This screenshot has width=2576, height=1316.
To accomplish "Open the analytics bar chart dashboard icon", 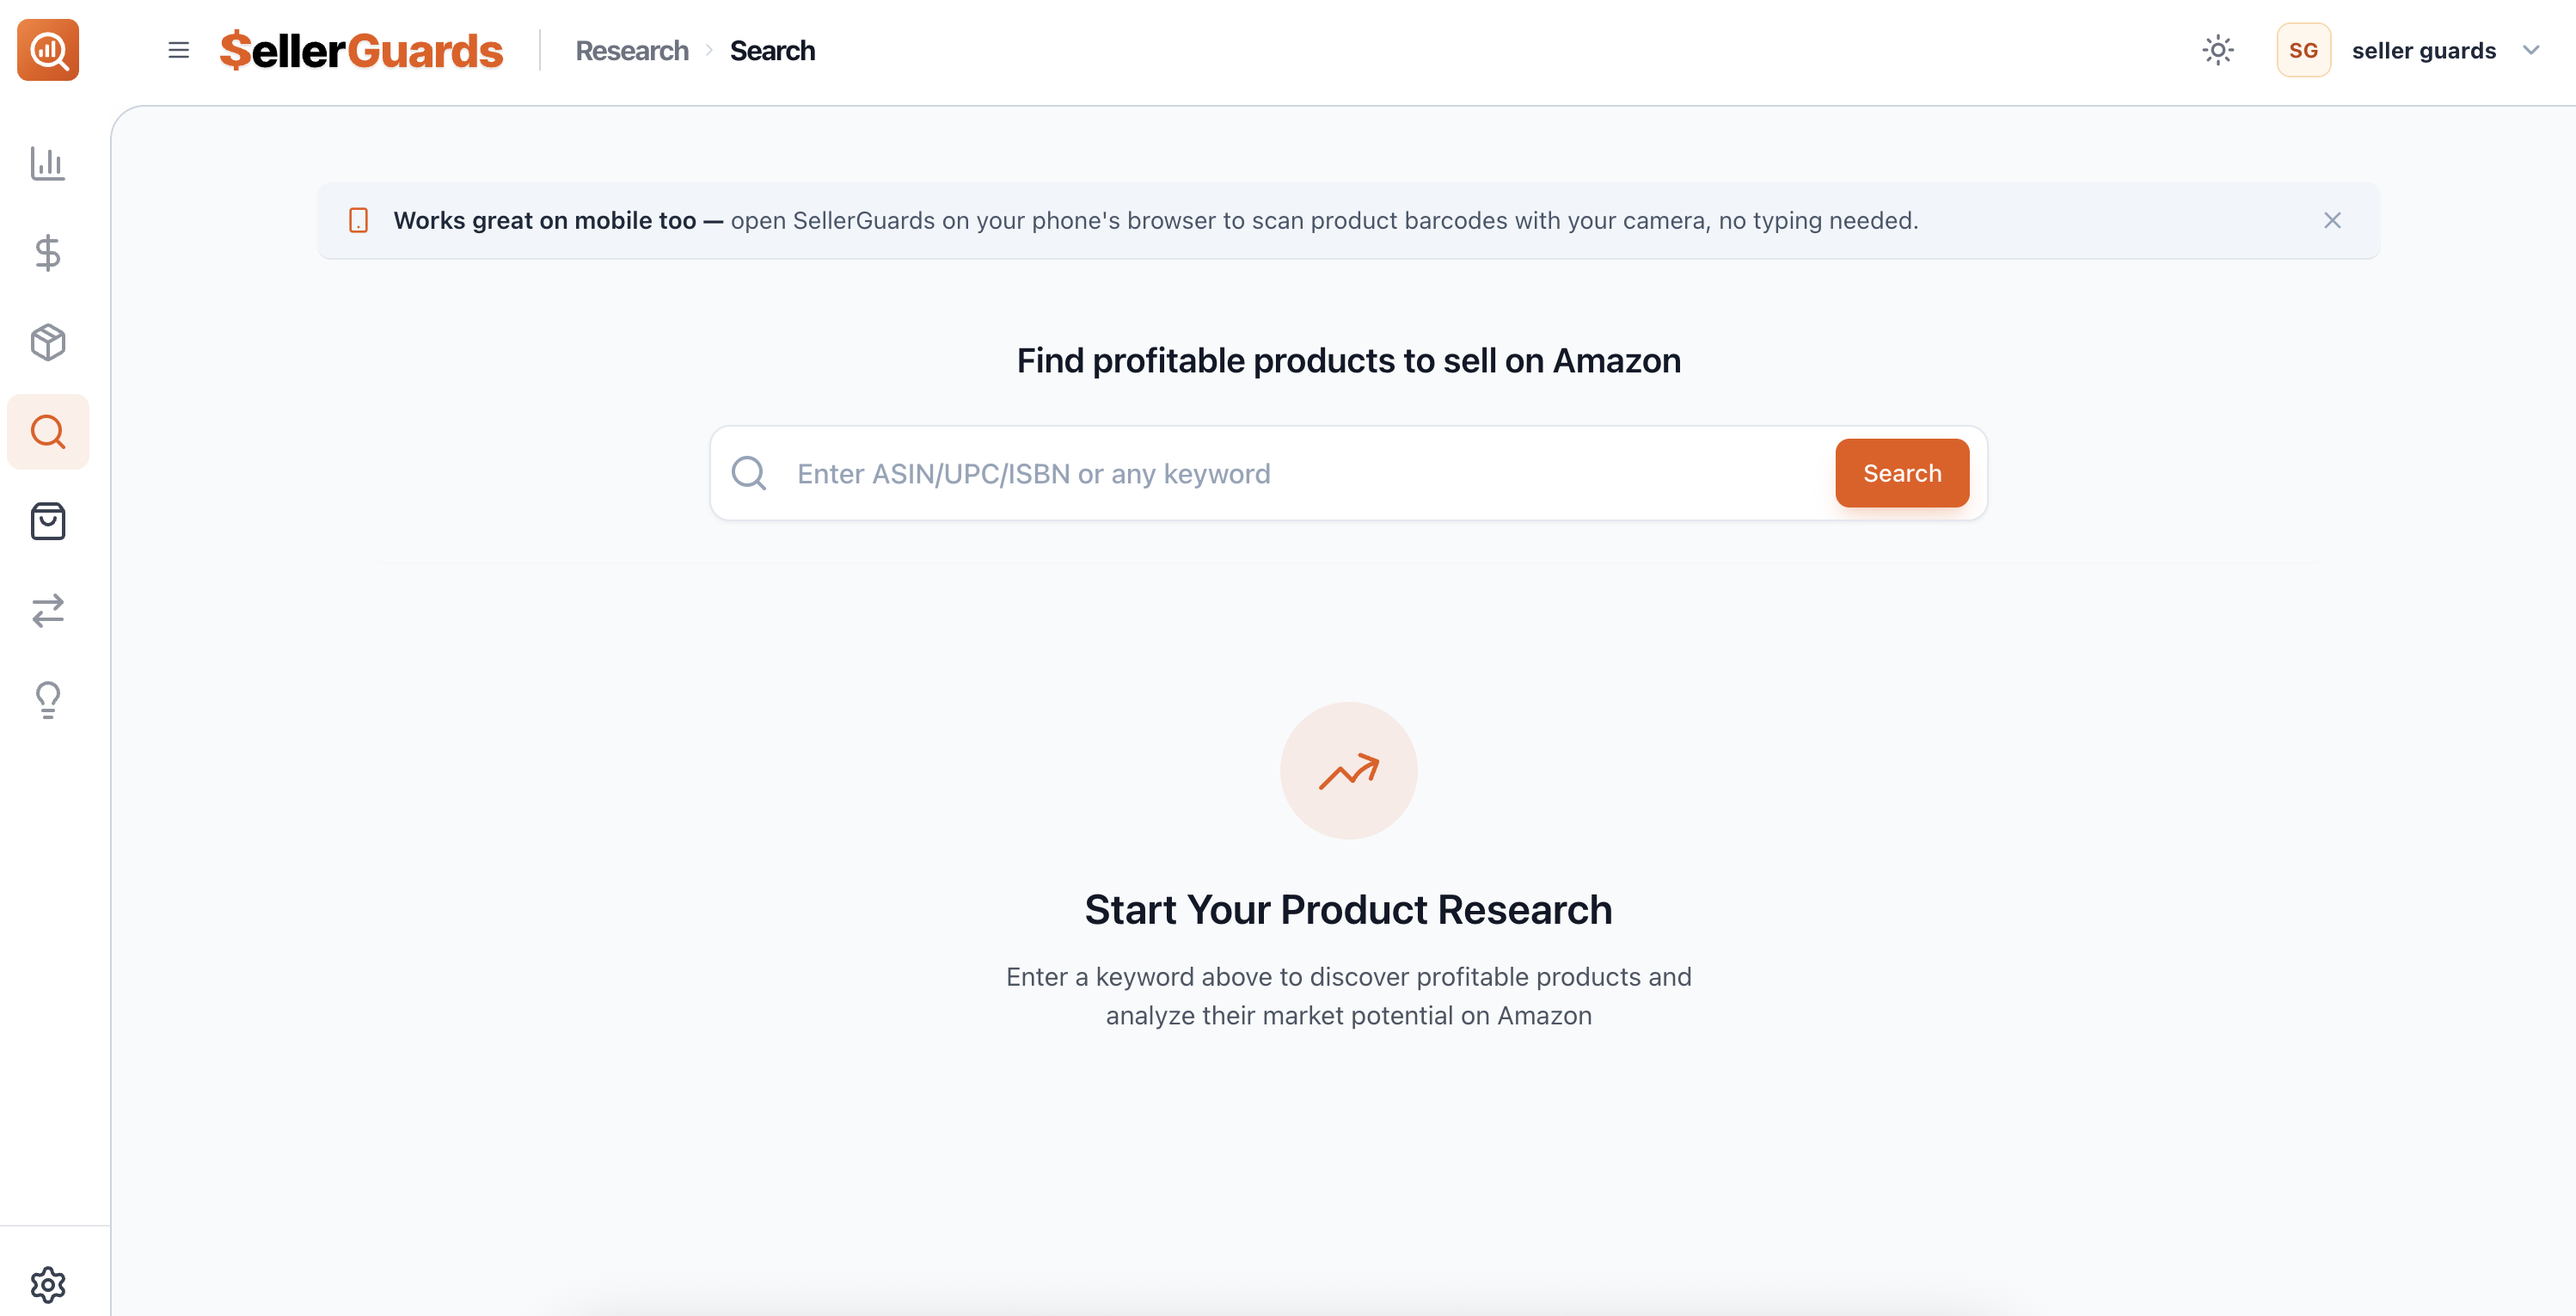I will coord(47,163).
